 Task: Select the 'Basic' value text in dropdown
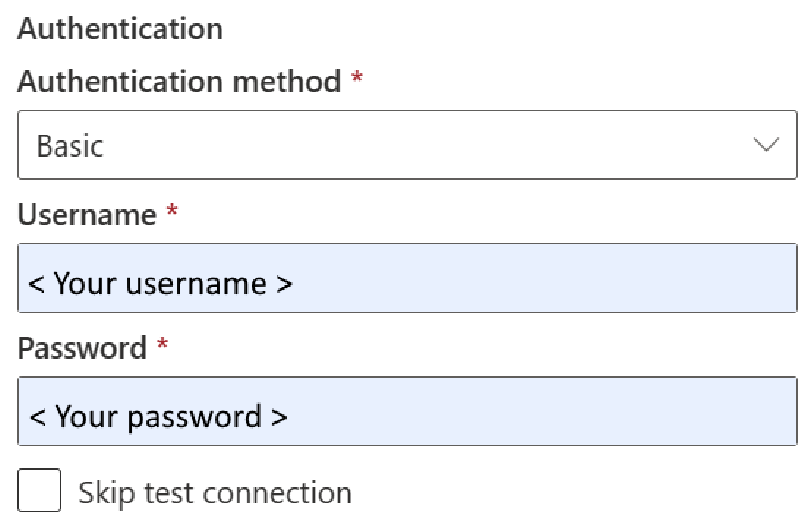[x=69, y=146]
